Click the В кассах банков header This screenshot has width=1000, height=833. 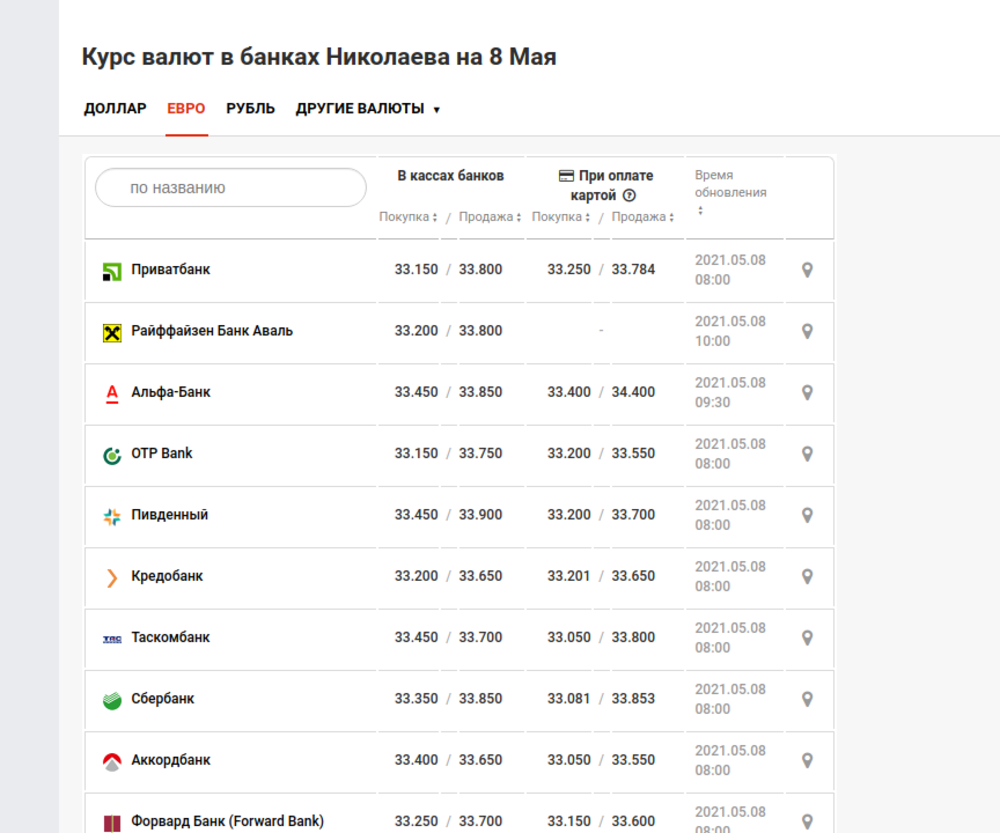click(451, 175)
